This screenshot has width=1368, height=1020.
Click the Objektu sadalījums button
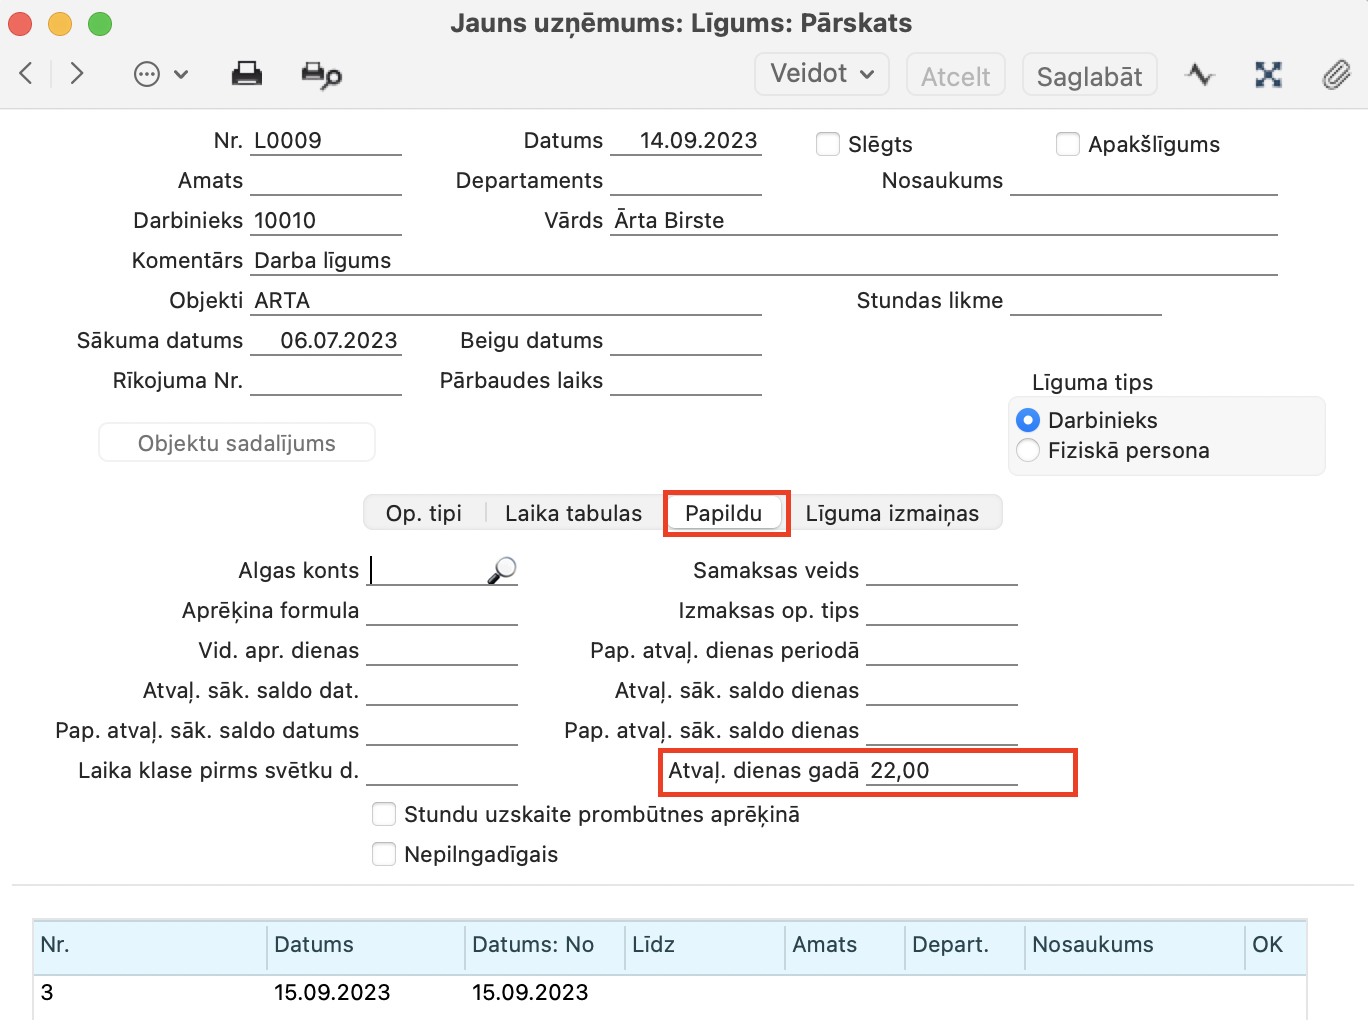tap(237, 443)
